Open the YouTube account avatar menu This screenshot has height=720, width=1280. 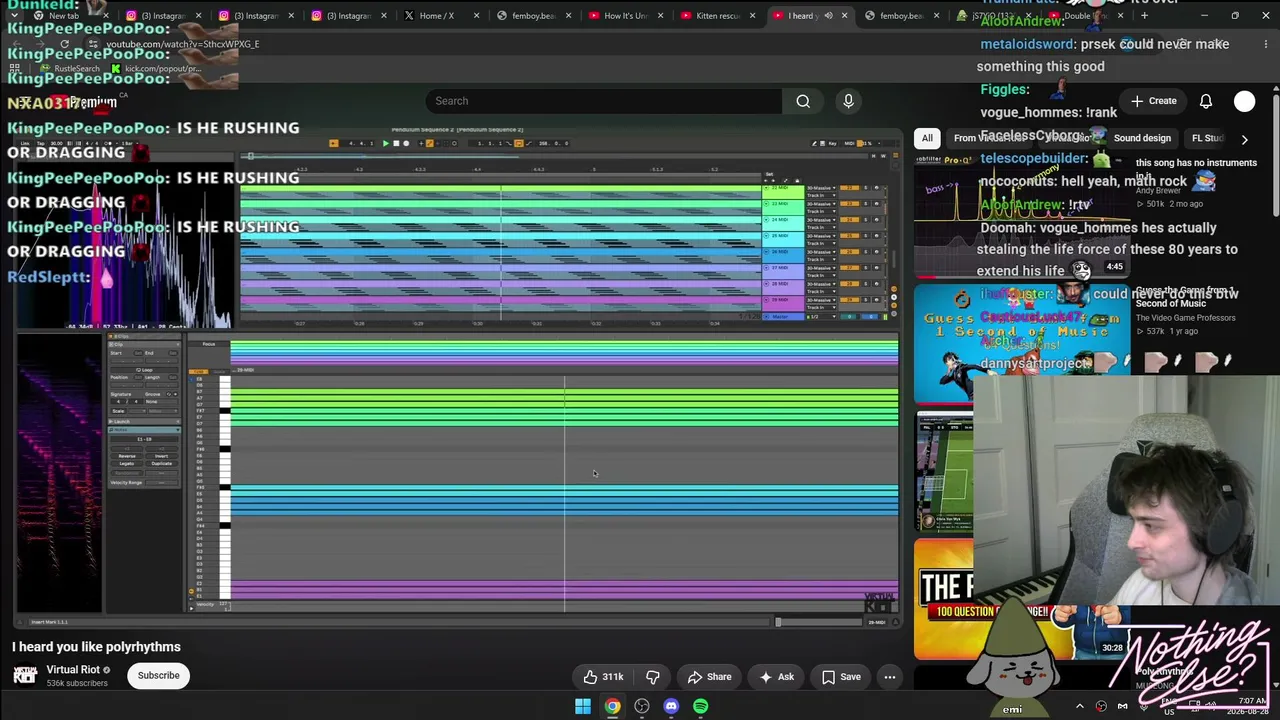click(x=1244, y=101)
